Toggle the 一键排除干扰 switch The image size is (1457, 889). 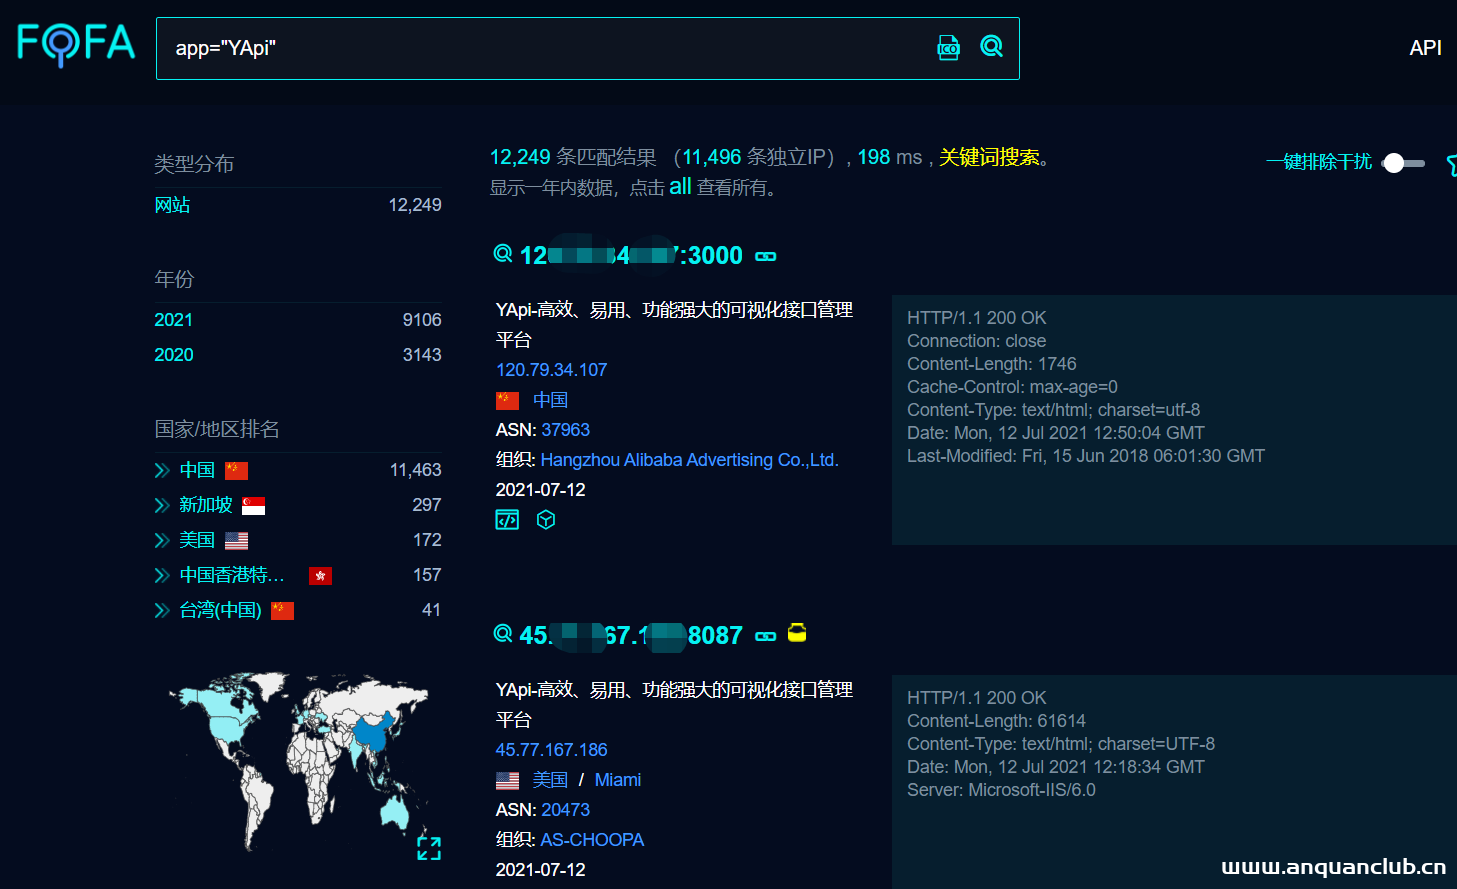[1403, 163]
